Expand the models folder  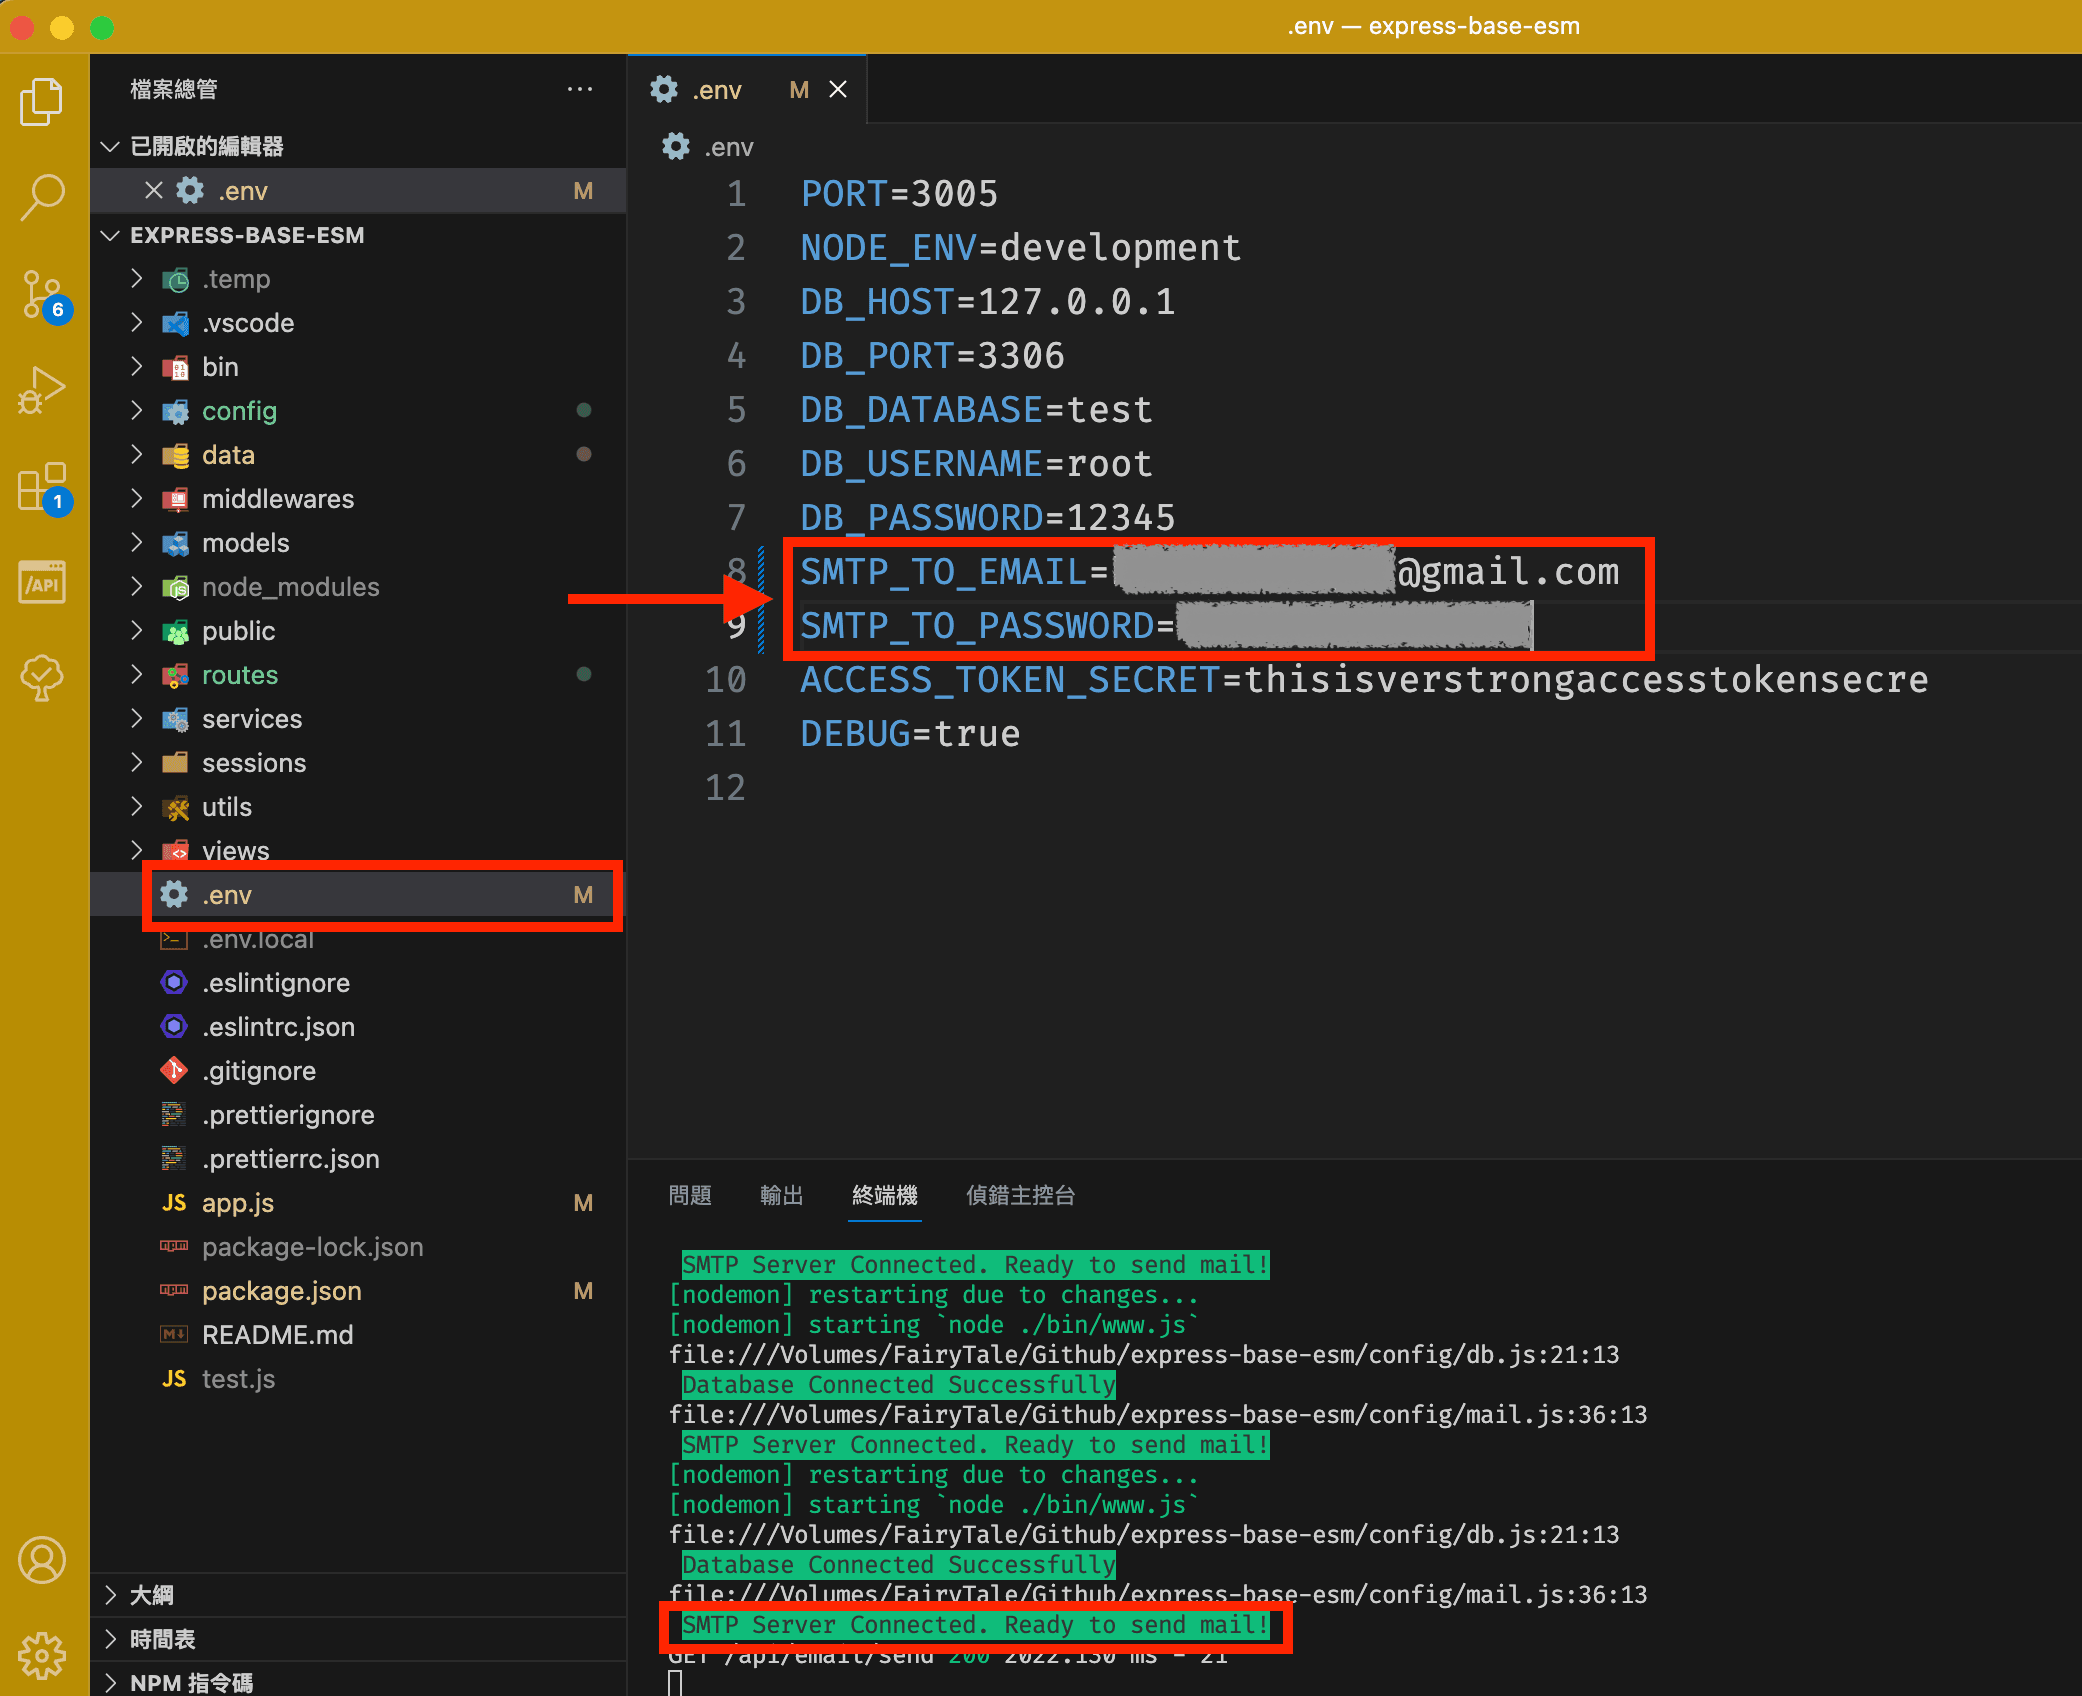click(x=137, y=542)
